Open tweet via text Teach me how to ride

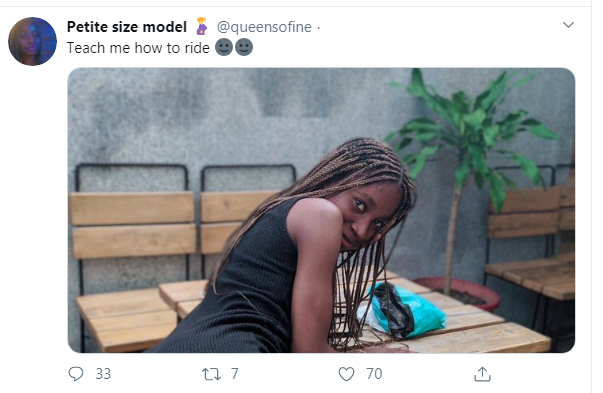click(138, 48)
